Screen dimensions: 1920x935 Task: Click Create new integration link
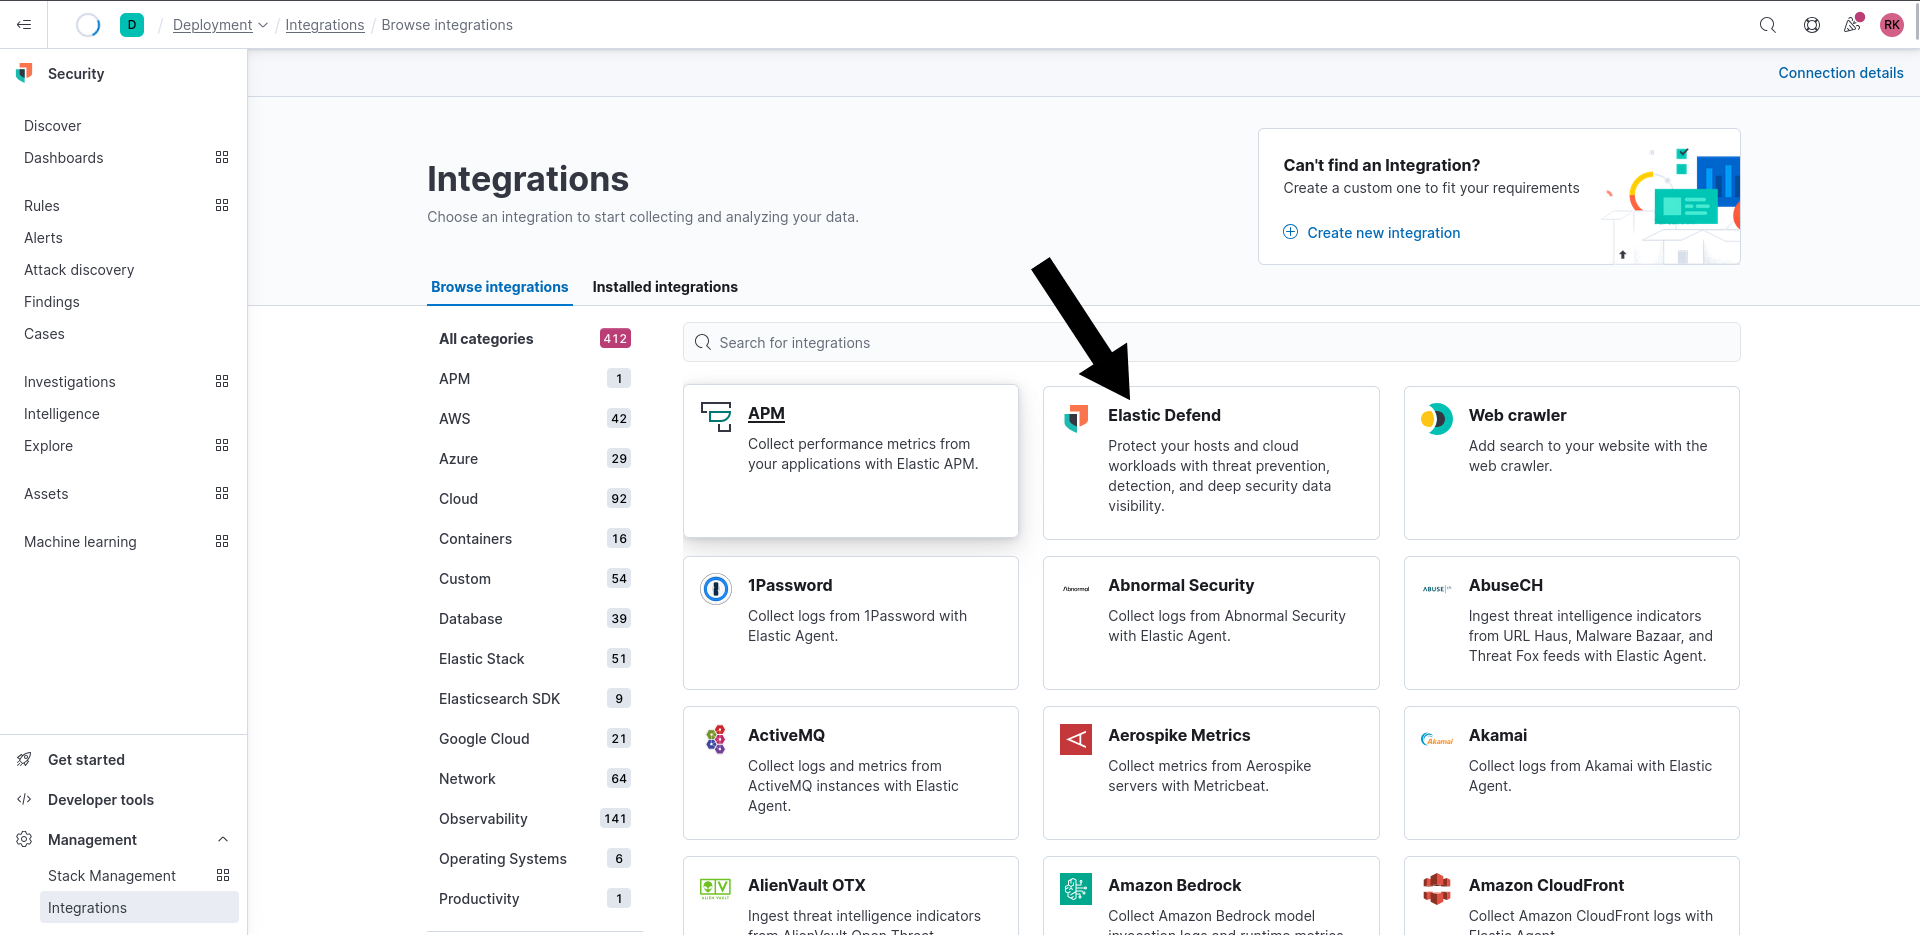click(1383, 233)
